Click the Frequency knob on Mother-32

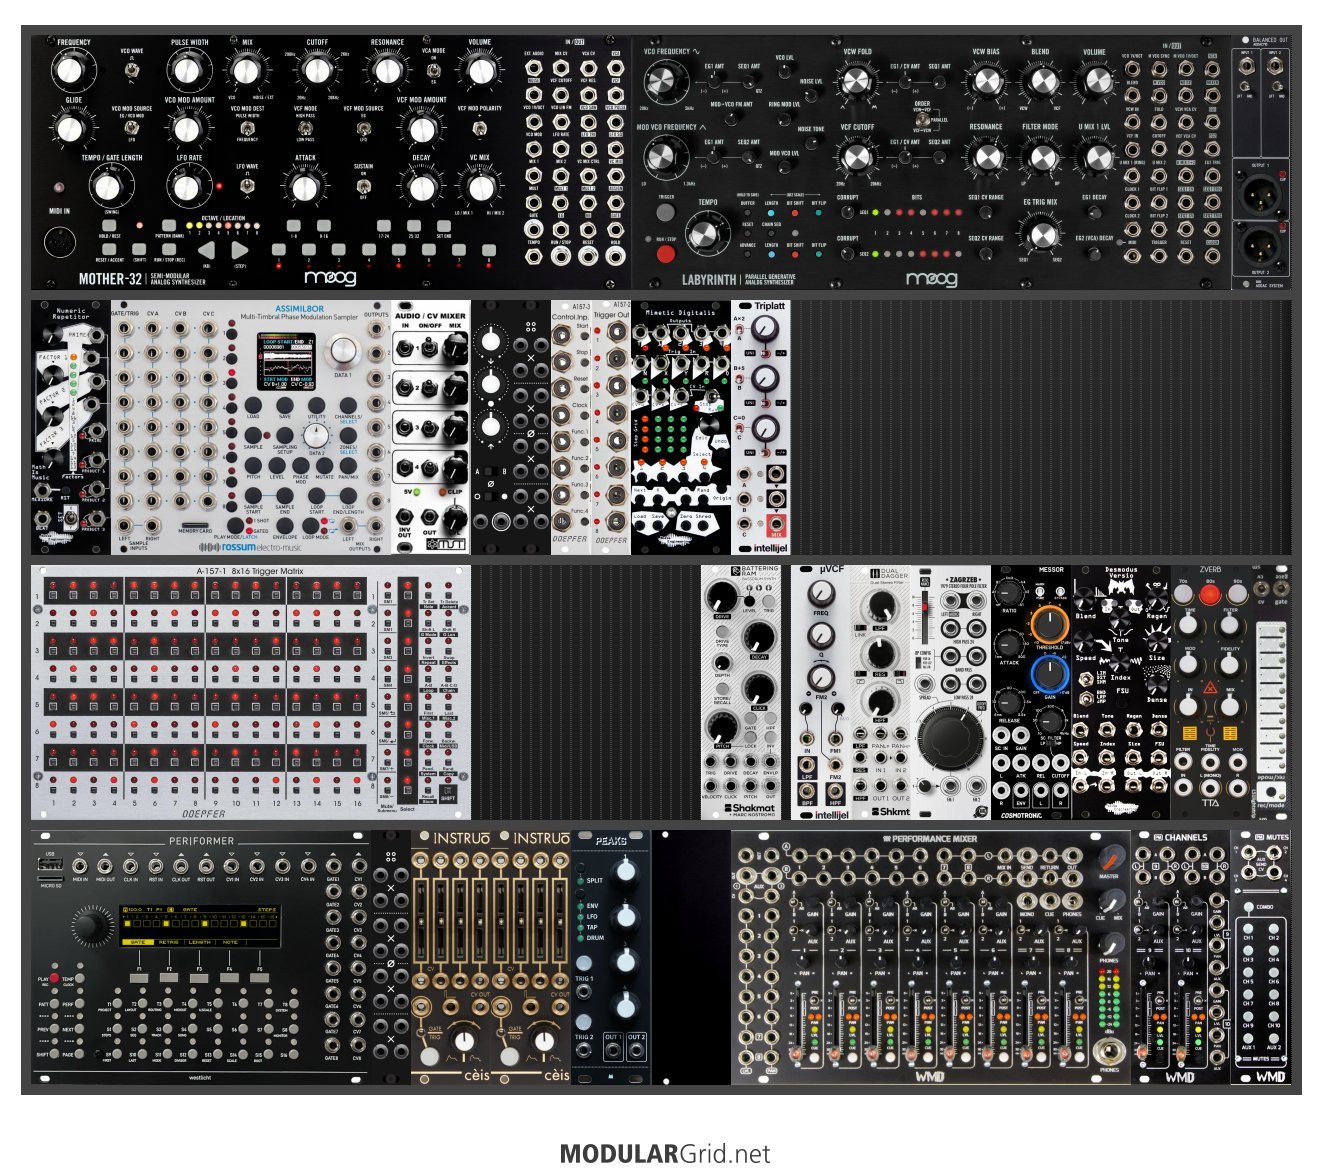70,70
